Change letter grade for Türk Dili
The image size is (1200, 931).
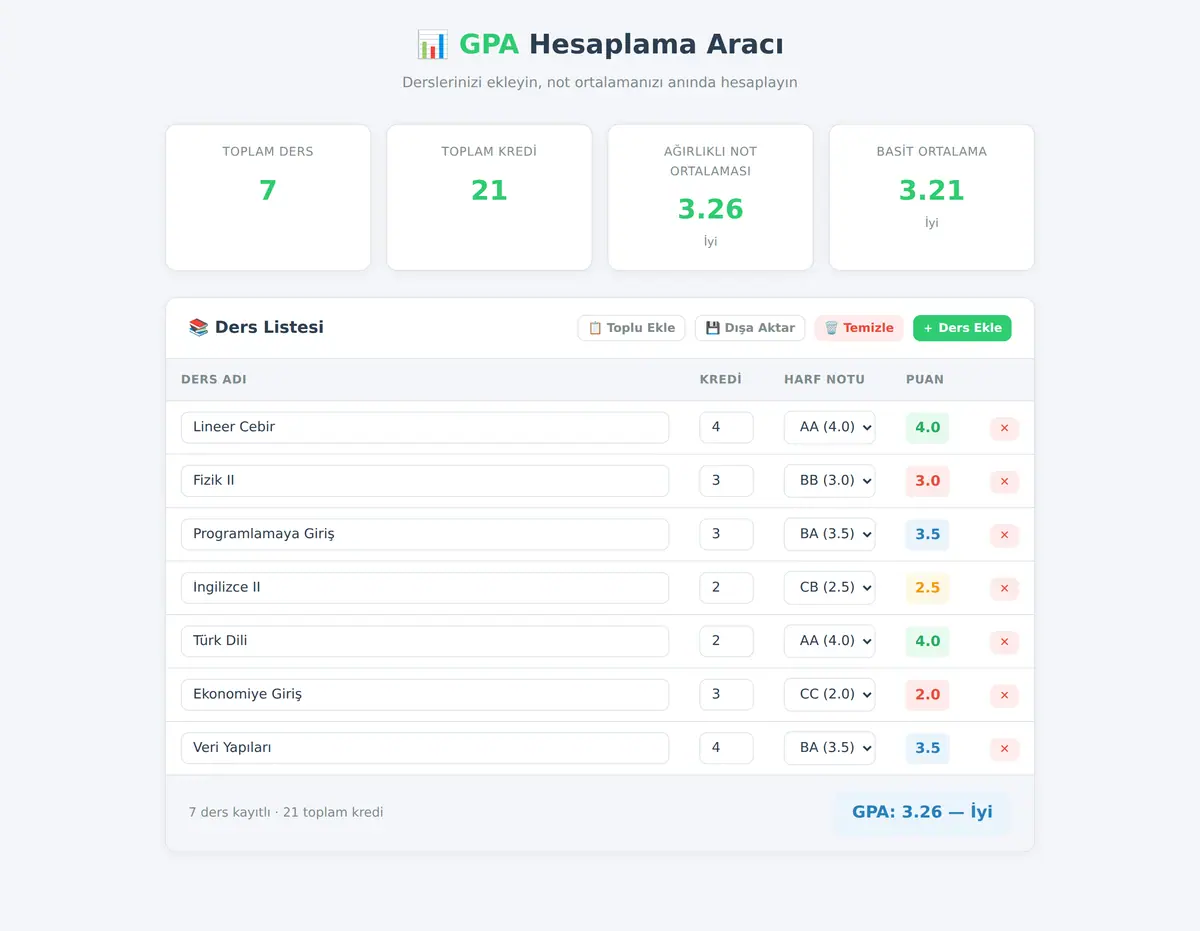point(829,641)
